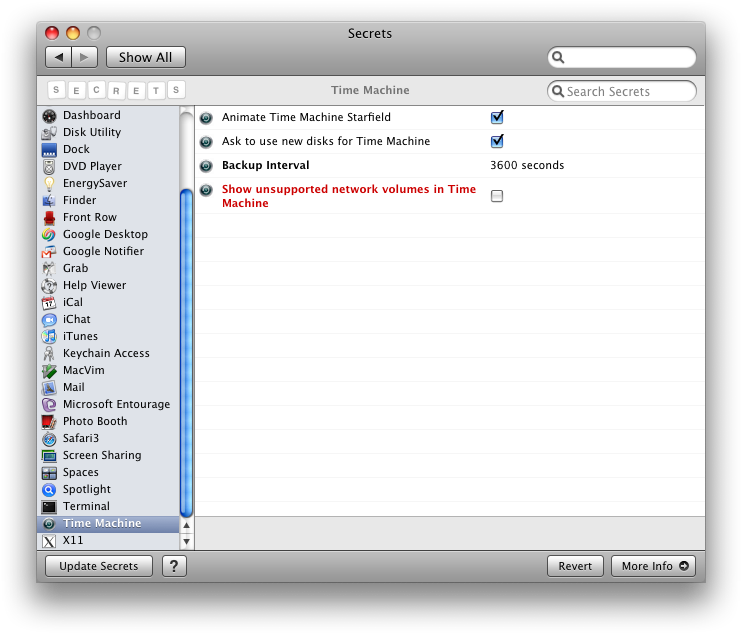The image size is (741, 633).
Task: Click the Google Notifier mail icon
Action: [x=49, y=252]
